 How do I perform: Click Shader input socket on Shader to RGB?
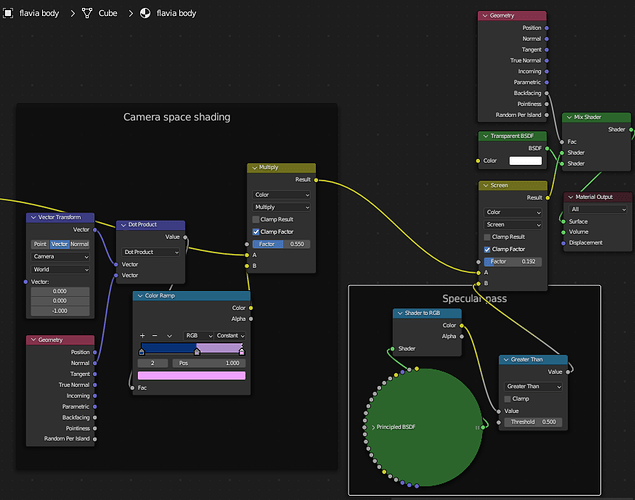(x=392, y=349)
